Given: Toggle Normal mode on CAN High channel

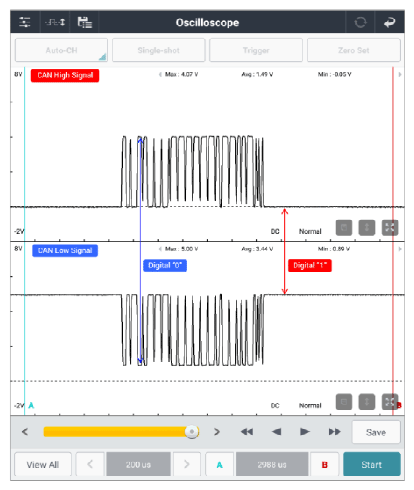Looking at the screenshot, I should point(310,231).
